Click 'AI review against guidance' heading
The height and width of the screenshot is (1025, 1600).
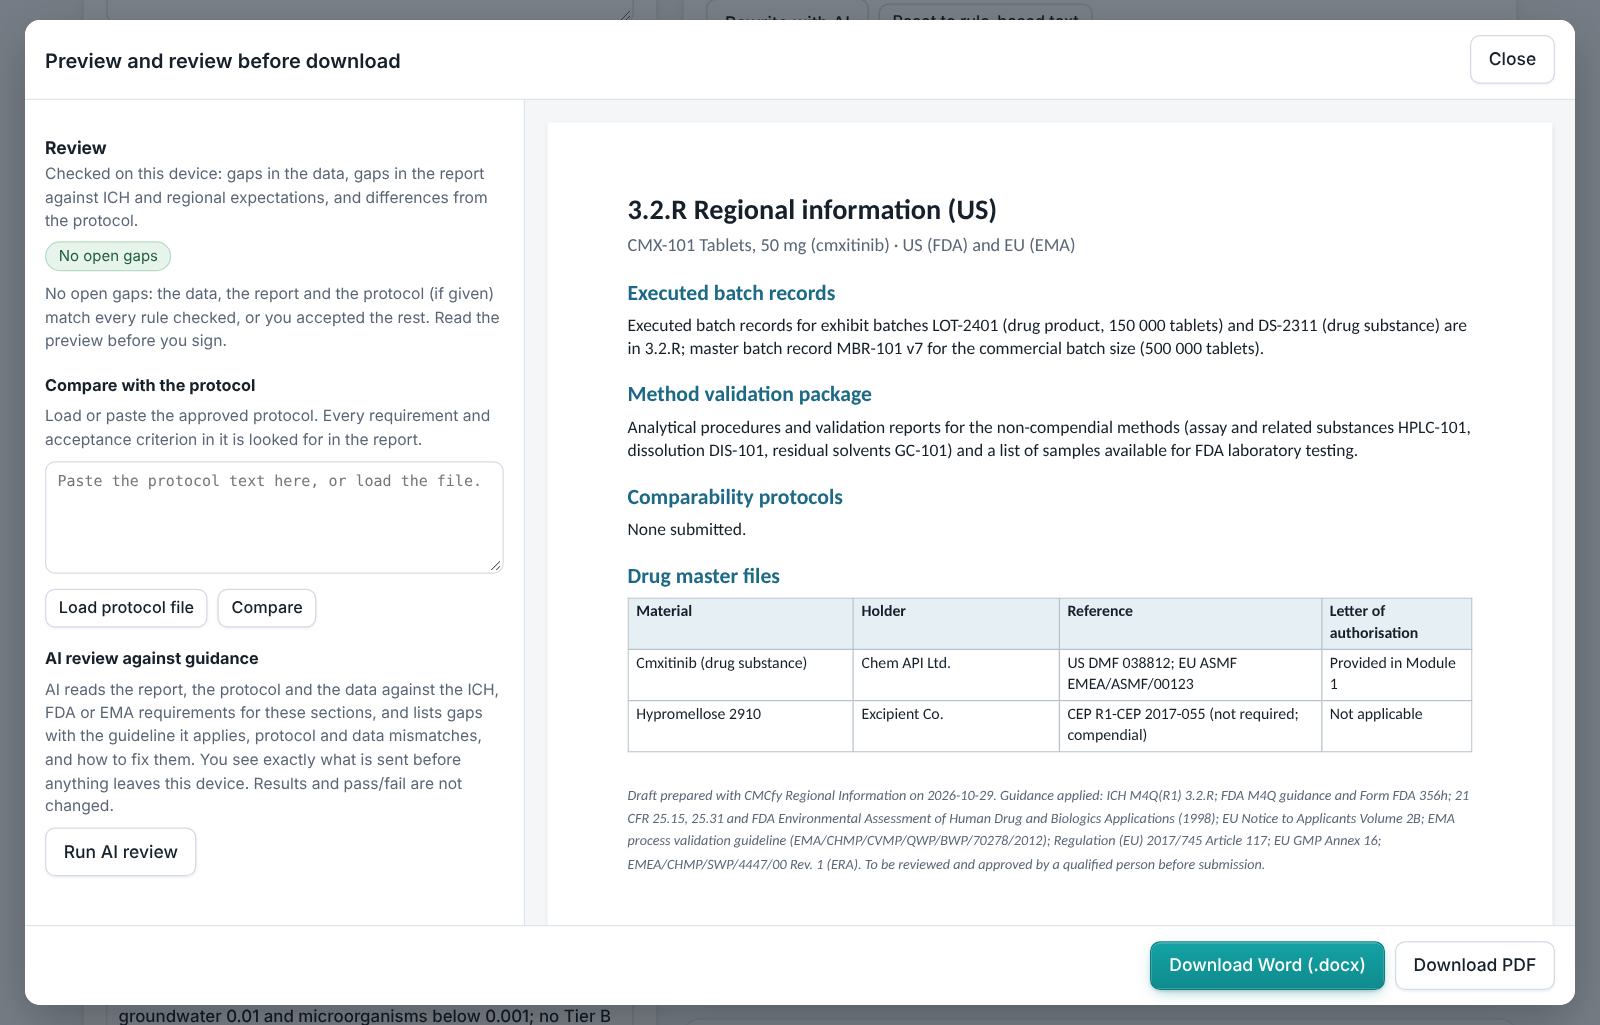152,658
